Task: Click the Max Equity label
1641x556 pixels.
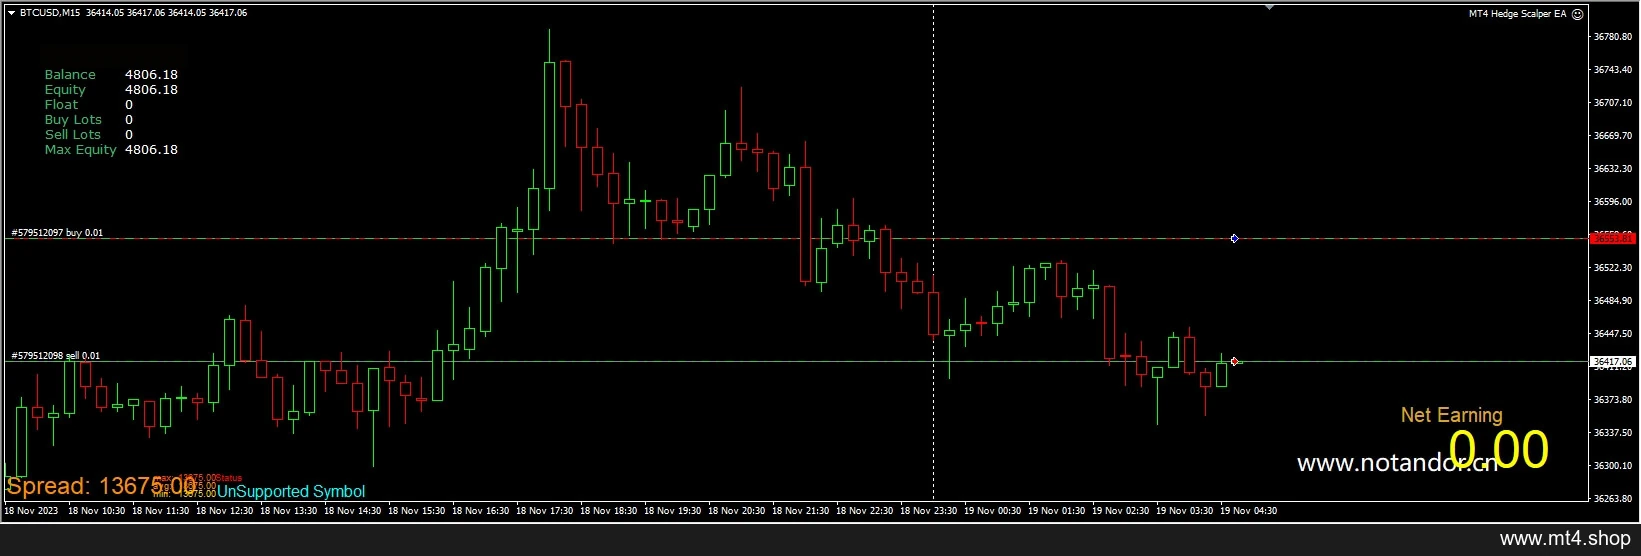Action: [x=81, y=150]
